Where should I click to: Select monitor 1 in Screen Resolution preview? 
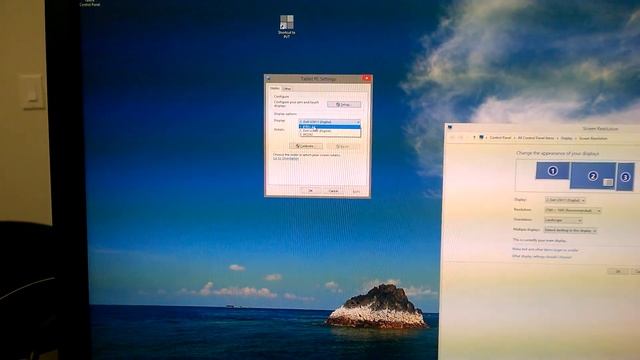553,171
